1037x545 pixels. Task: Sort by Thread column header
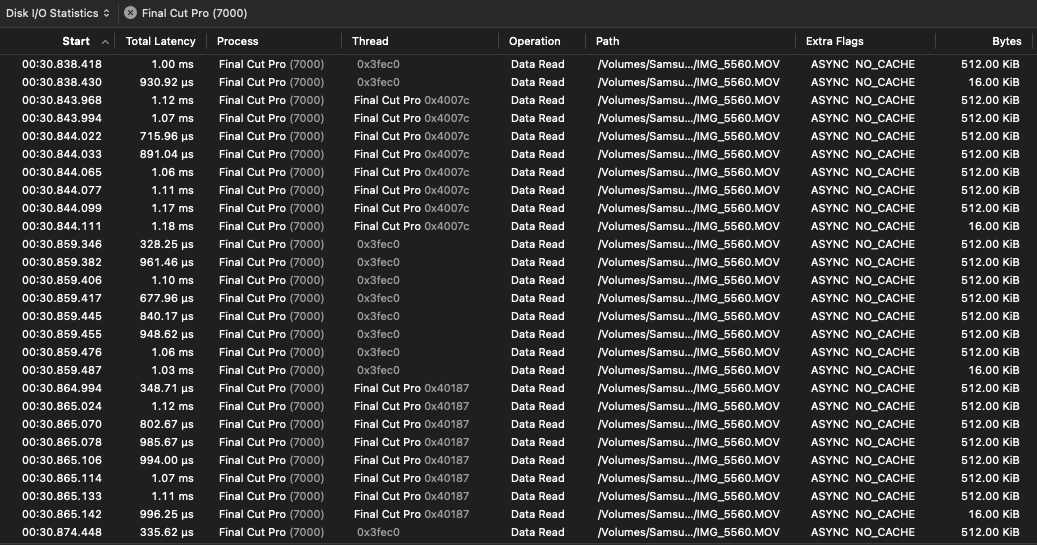coord(370,41)
